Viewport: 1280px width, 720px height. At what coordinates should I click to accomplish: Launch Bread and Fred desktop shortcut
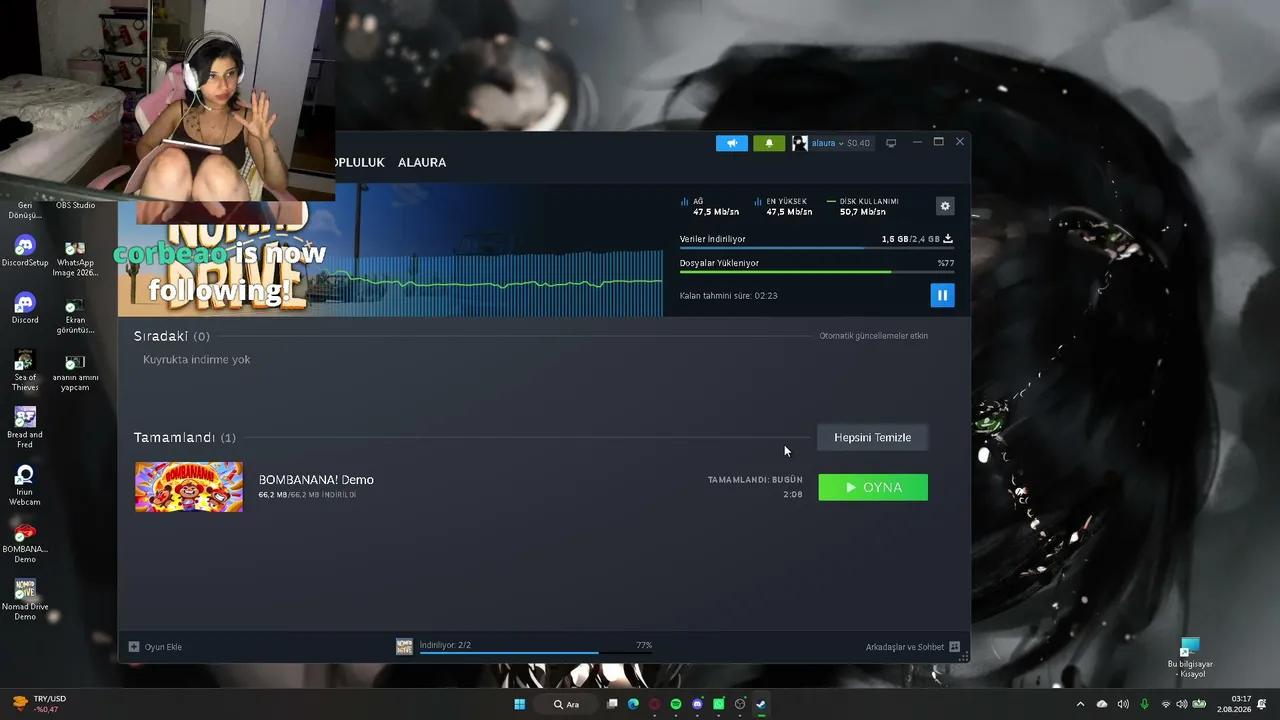[25, 428]
